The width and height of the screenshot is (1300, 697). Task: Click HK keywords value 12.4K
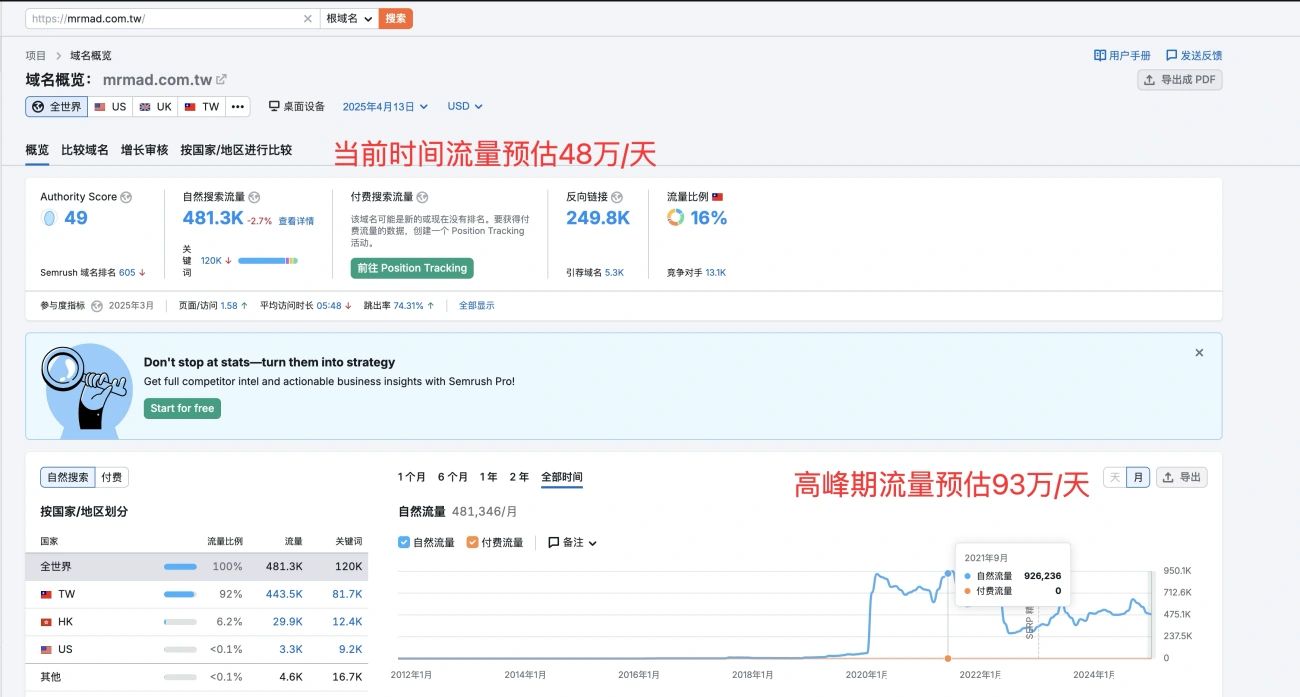pyautogui.click(x=347, y=622)
